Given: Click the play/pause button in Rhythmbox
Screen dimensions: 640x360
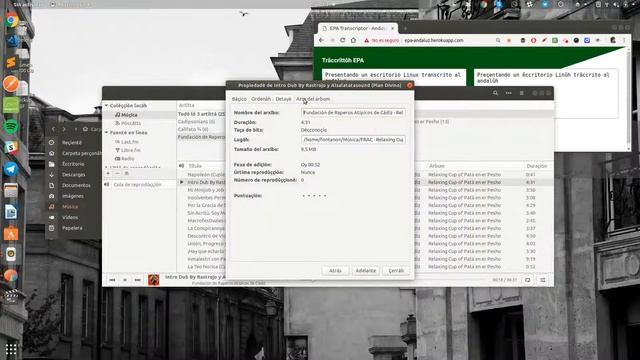Looking at the screenshot, I should coord(125,280).
